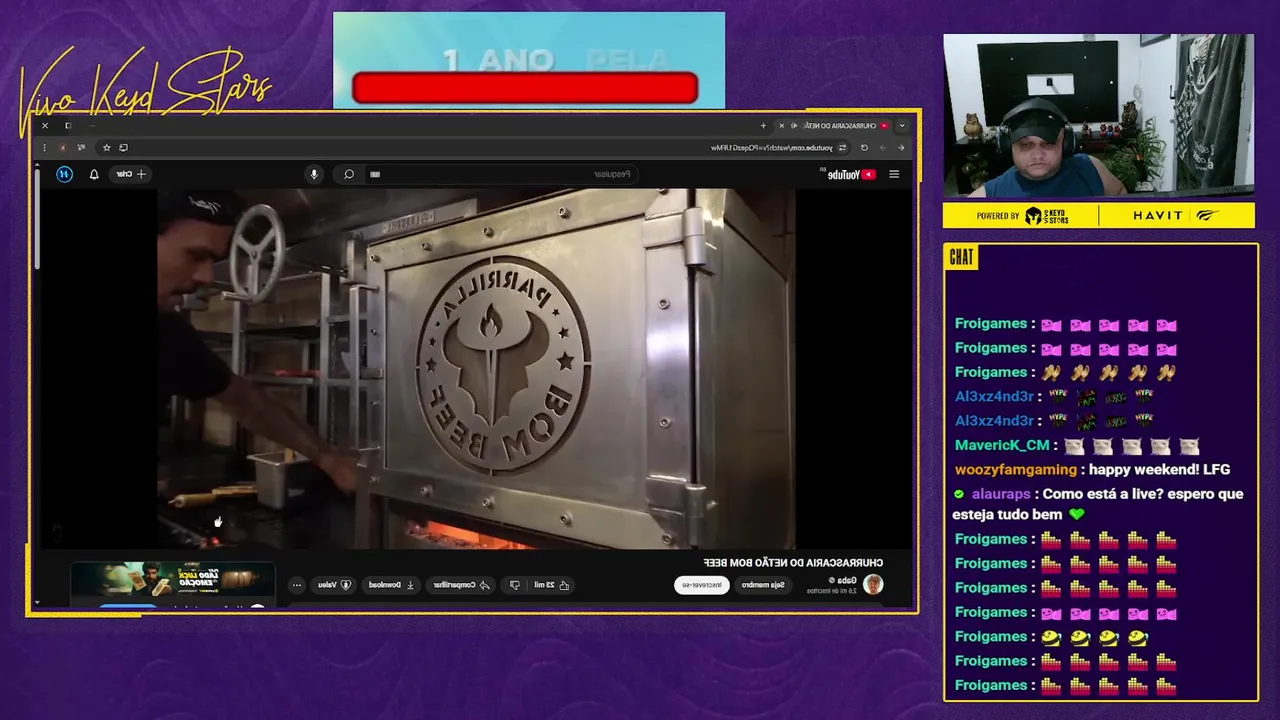Maximize the mirrored browser window
This screenshot has width=1280, height=720.
(68, 126)
